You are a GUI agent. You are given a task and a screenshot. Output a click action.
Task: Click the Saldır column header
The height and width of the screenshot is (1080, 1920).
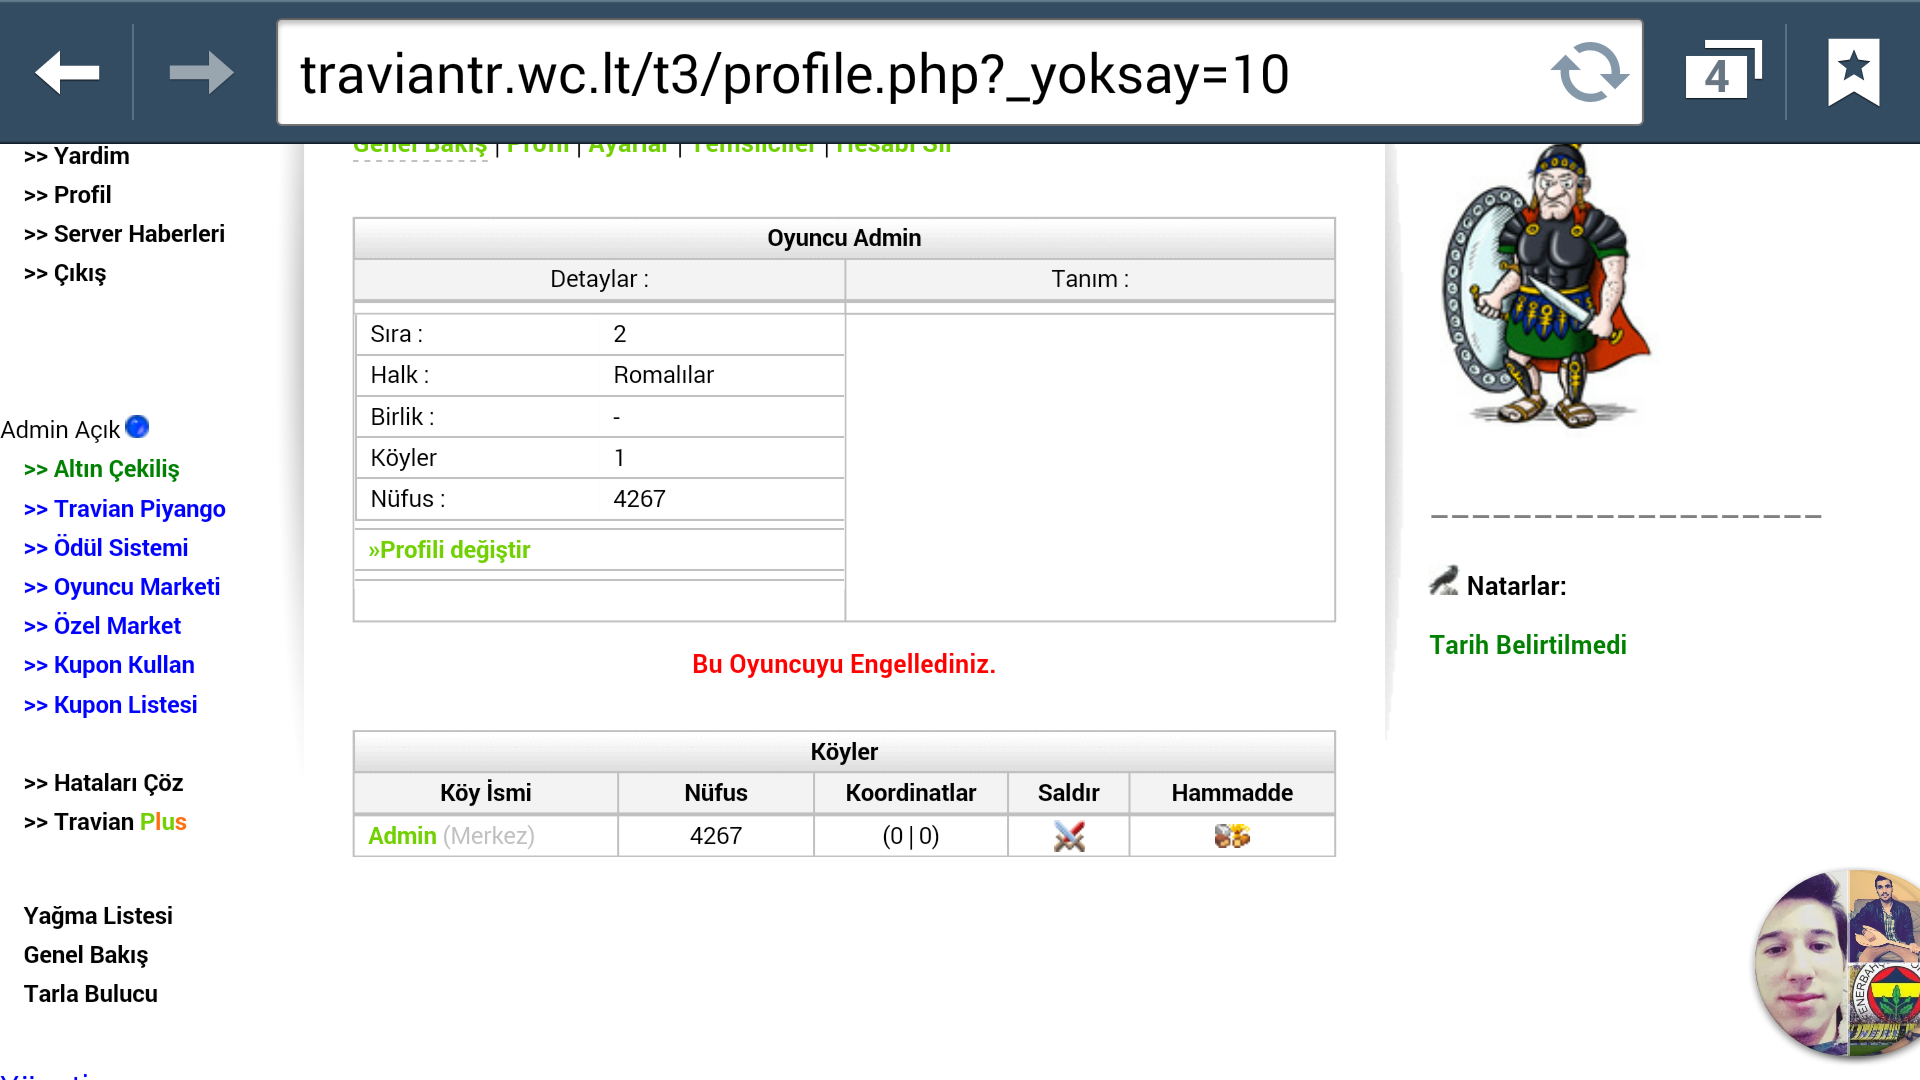(x=1069, y=793)
